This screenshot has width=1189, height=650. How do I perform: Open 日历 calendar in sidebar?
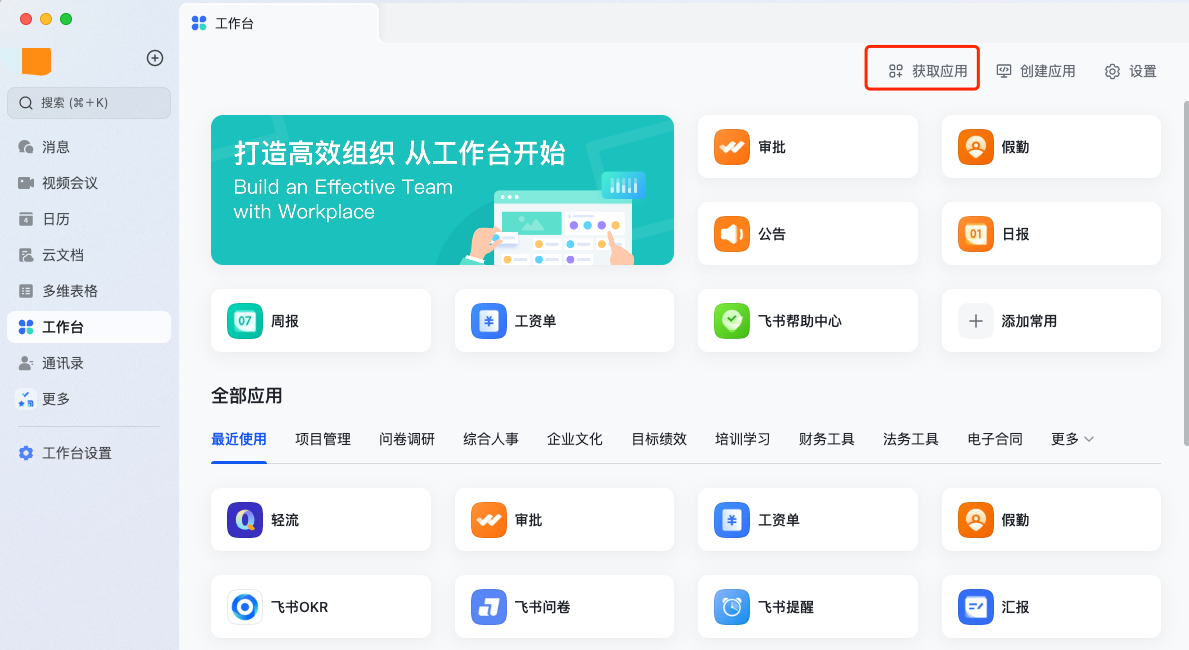[x=89, y=218]
